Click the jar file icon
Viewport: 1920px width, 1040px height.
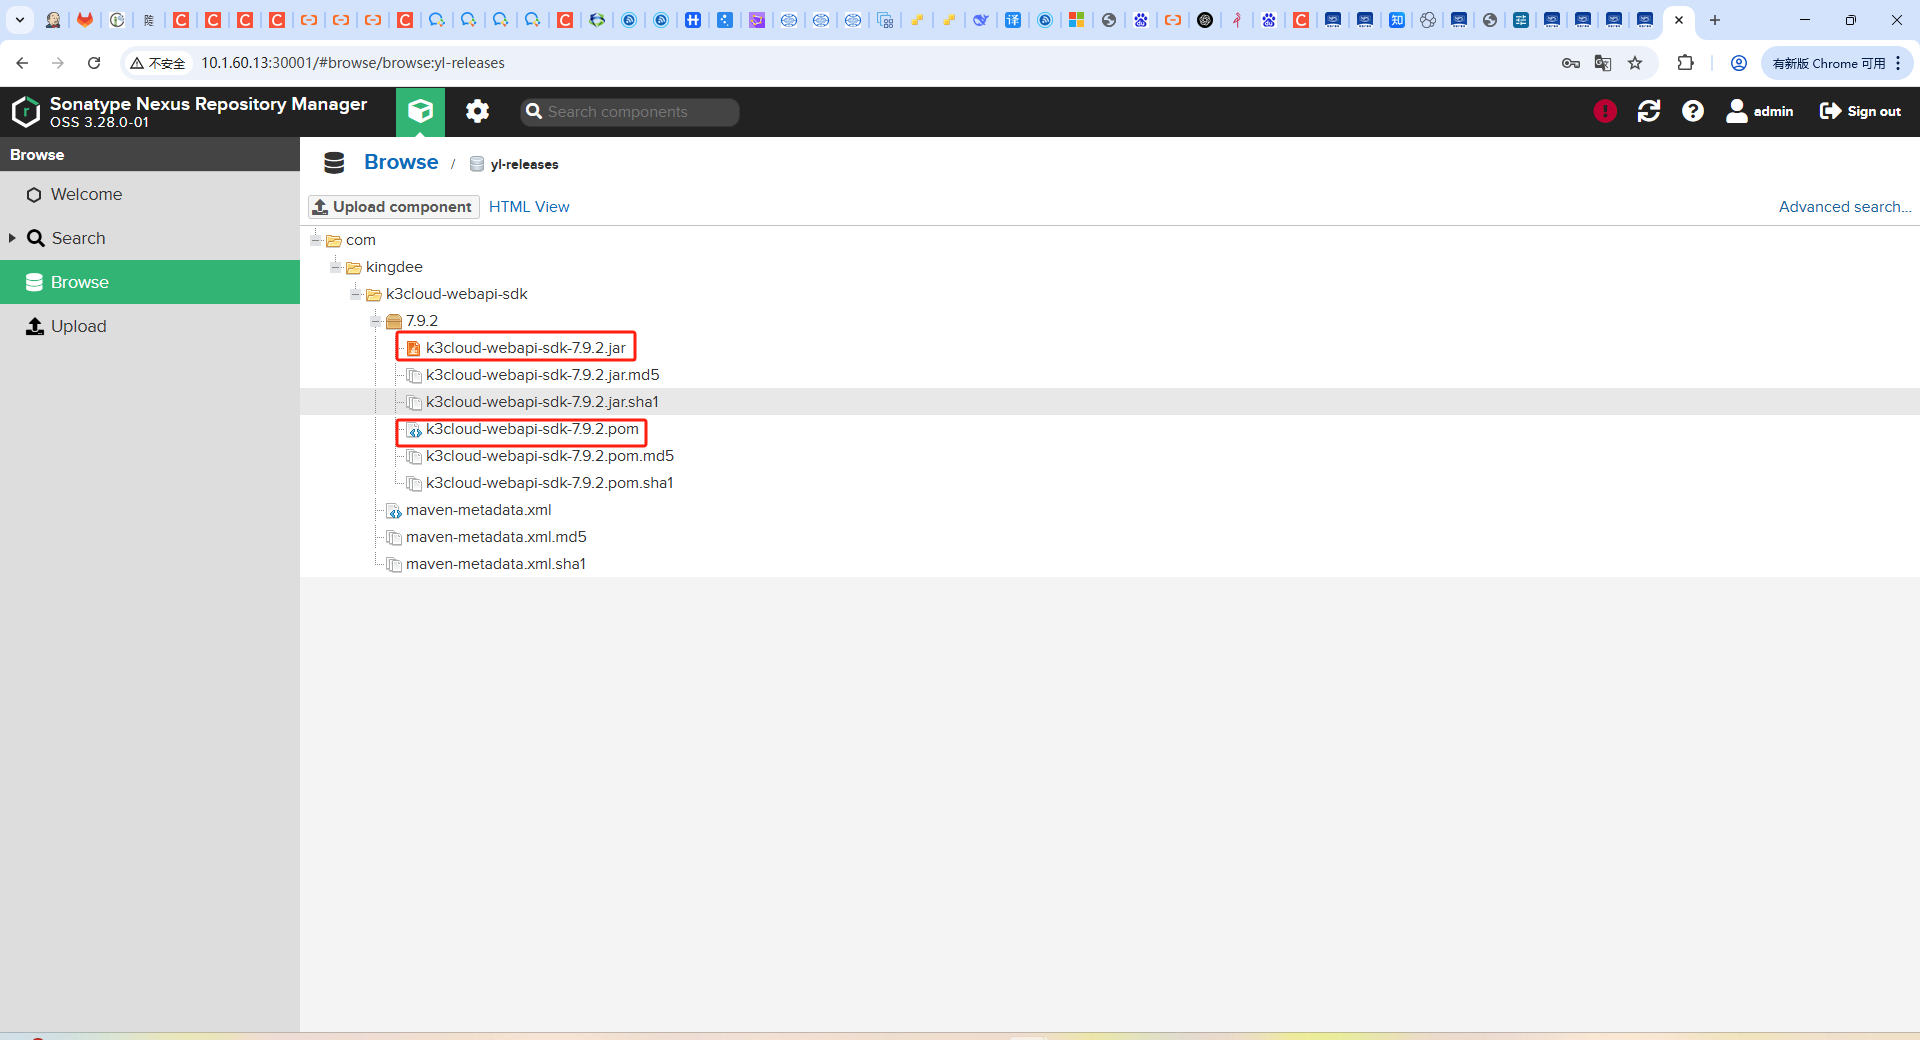click(414, 348)
